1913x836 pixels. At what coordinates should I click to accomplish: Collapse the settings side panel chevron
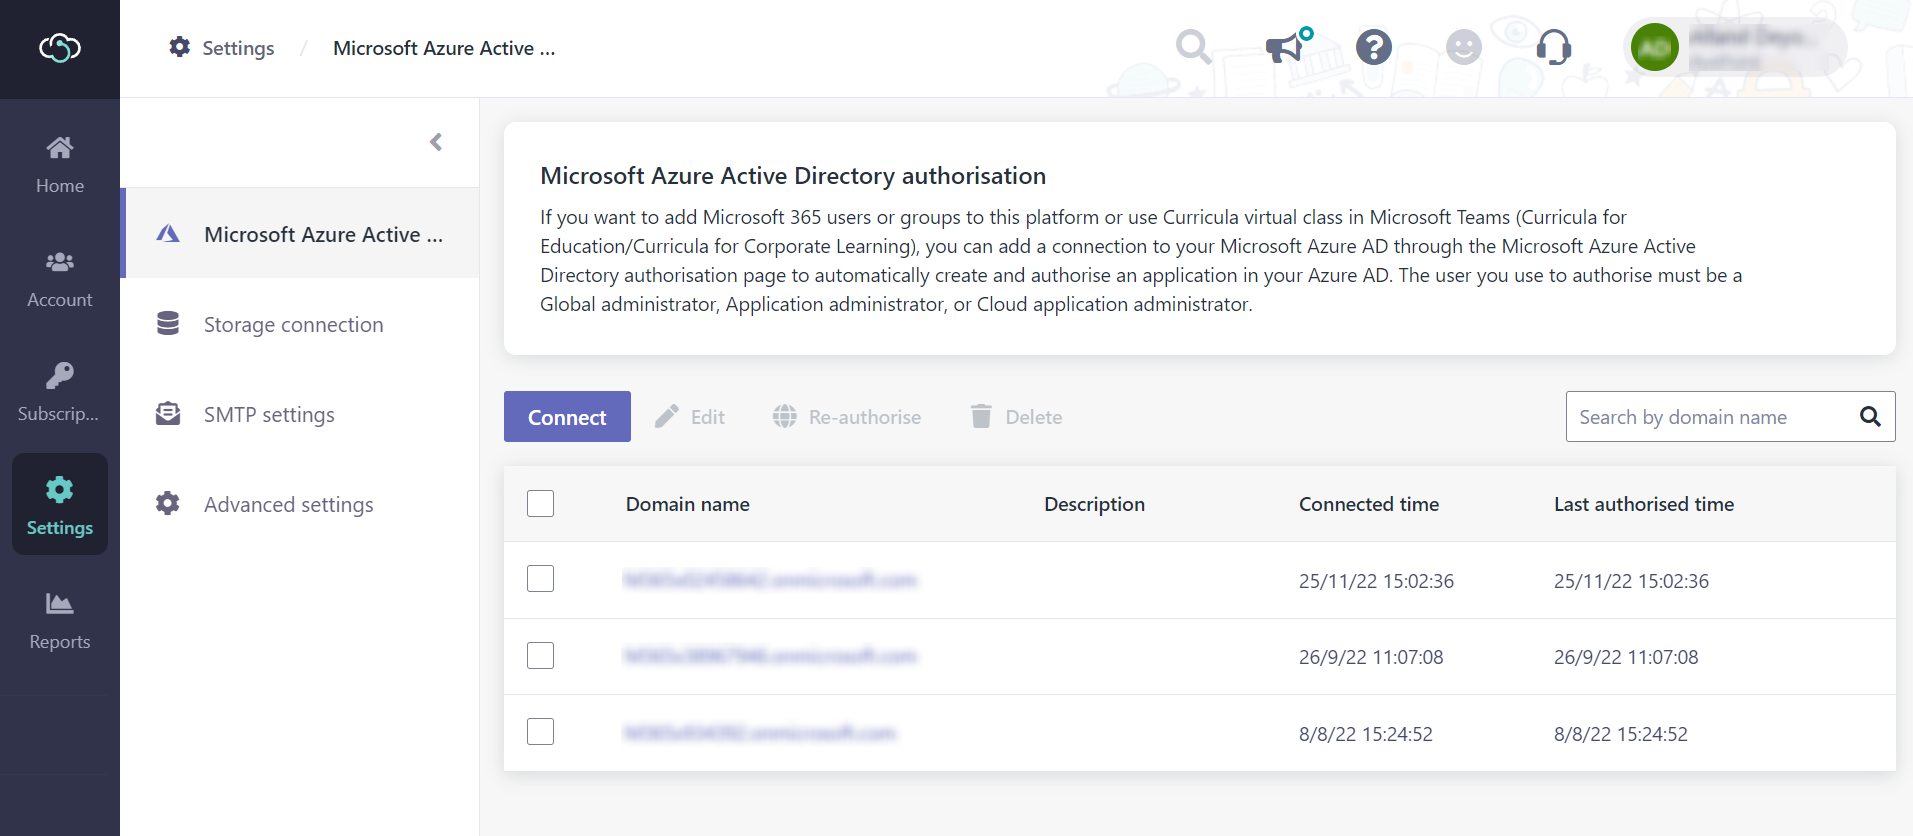pyautogui.click(x=436, y=142)
